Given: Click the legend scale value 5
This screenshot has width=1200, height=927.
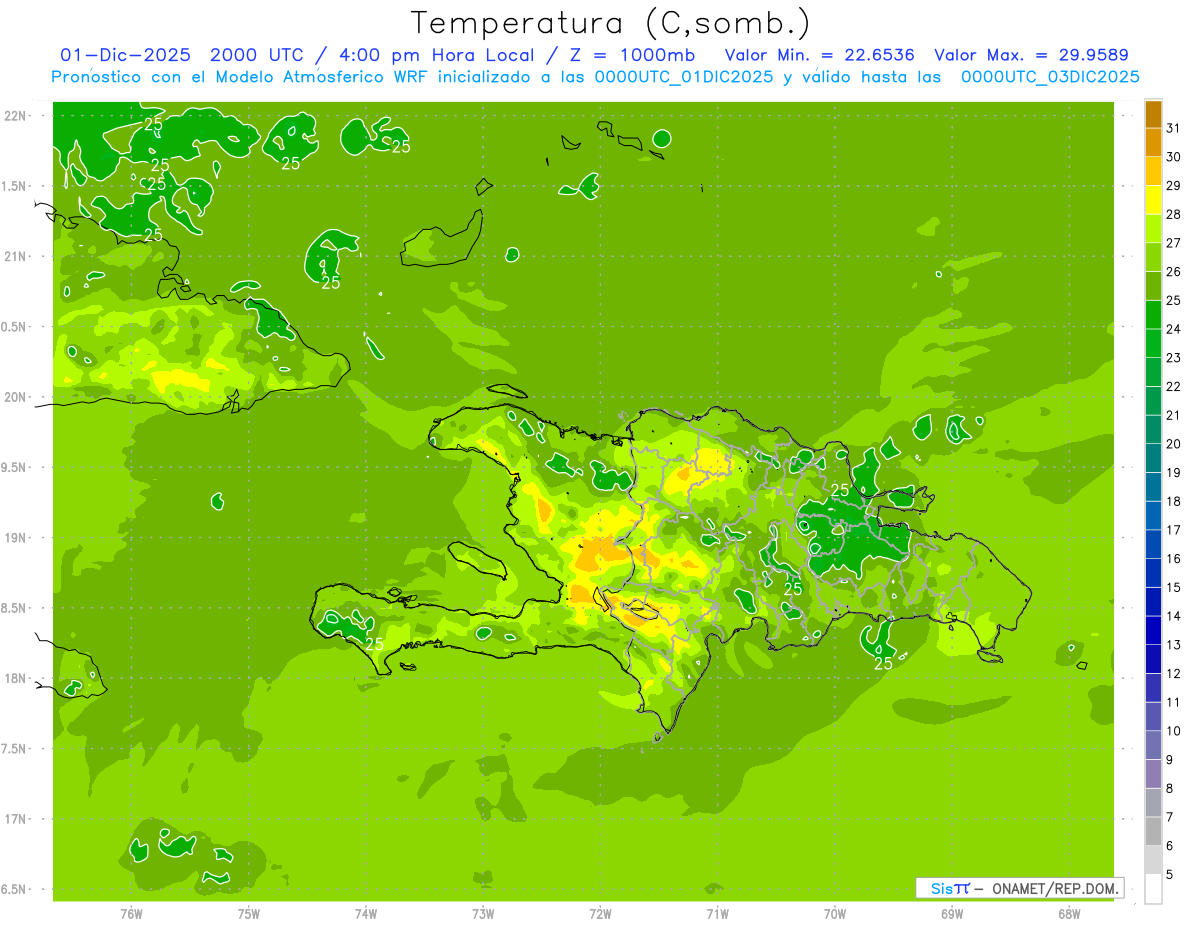Looking at the screenshot, I should point(1170,875).
